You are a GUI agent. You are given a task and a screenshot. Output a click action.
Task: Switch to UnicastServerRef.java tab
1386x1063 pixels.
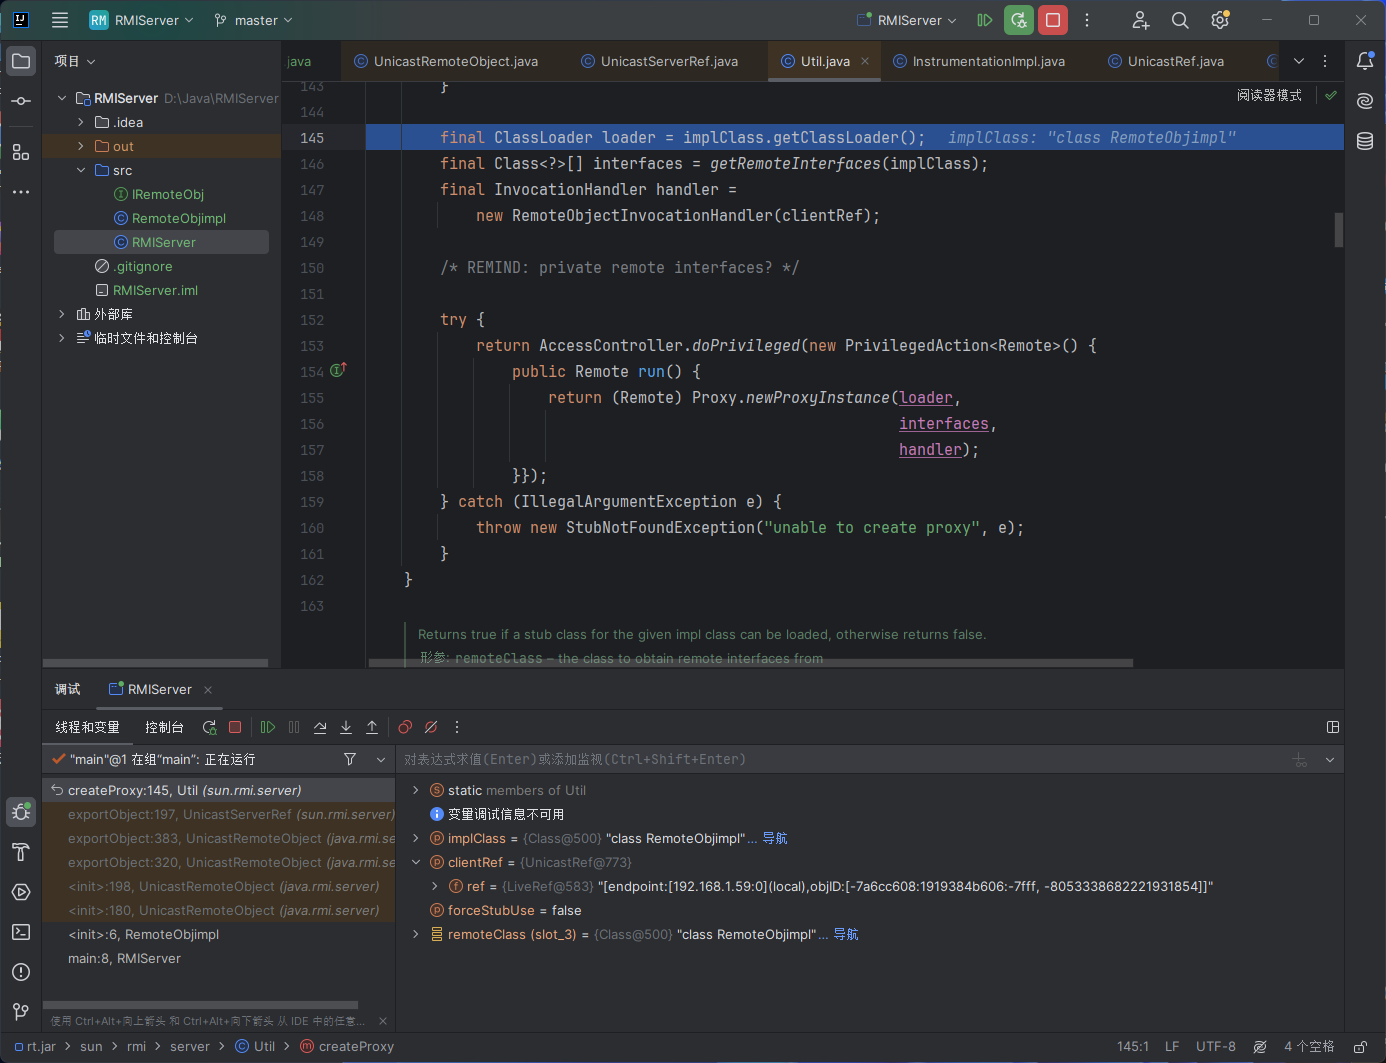(660, 61)
